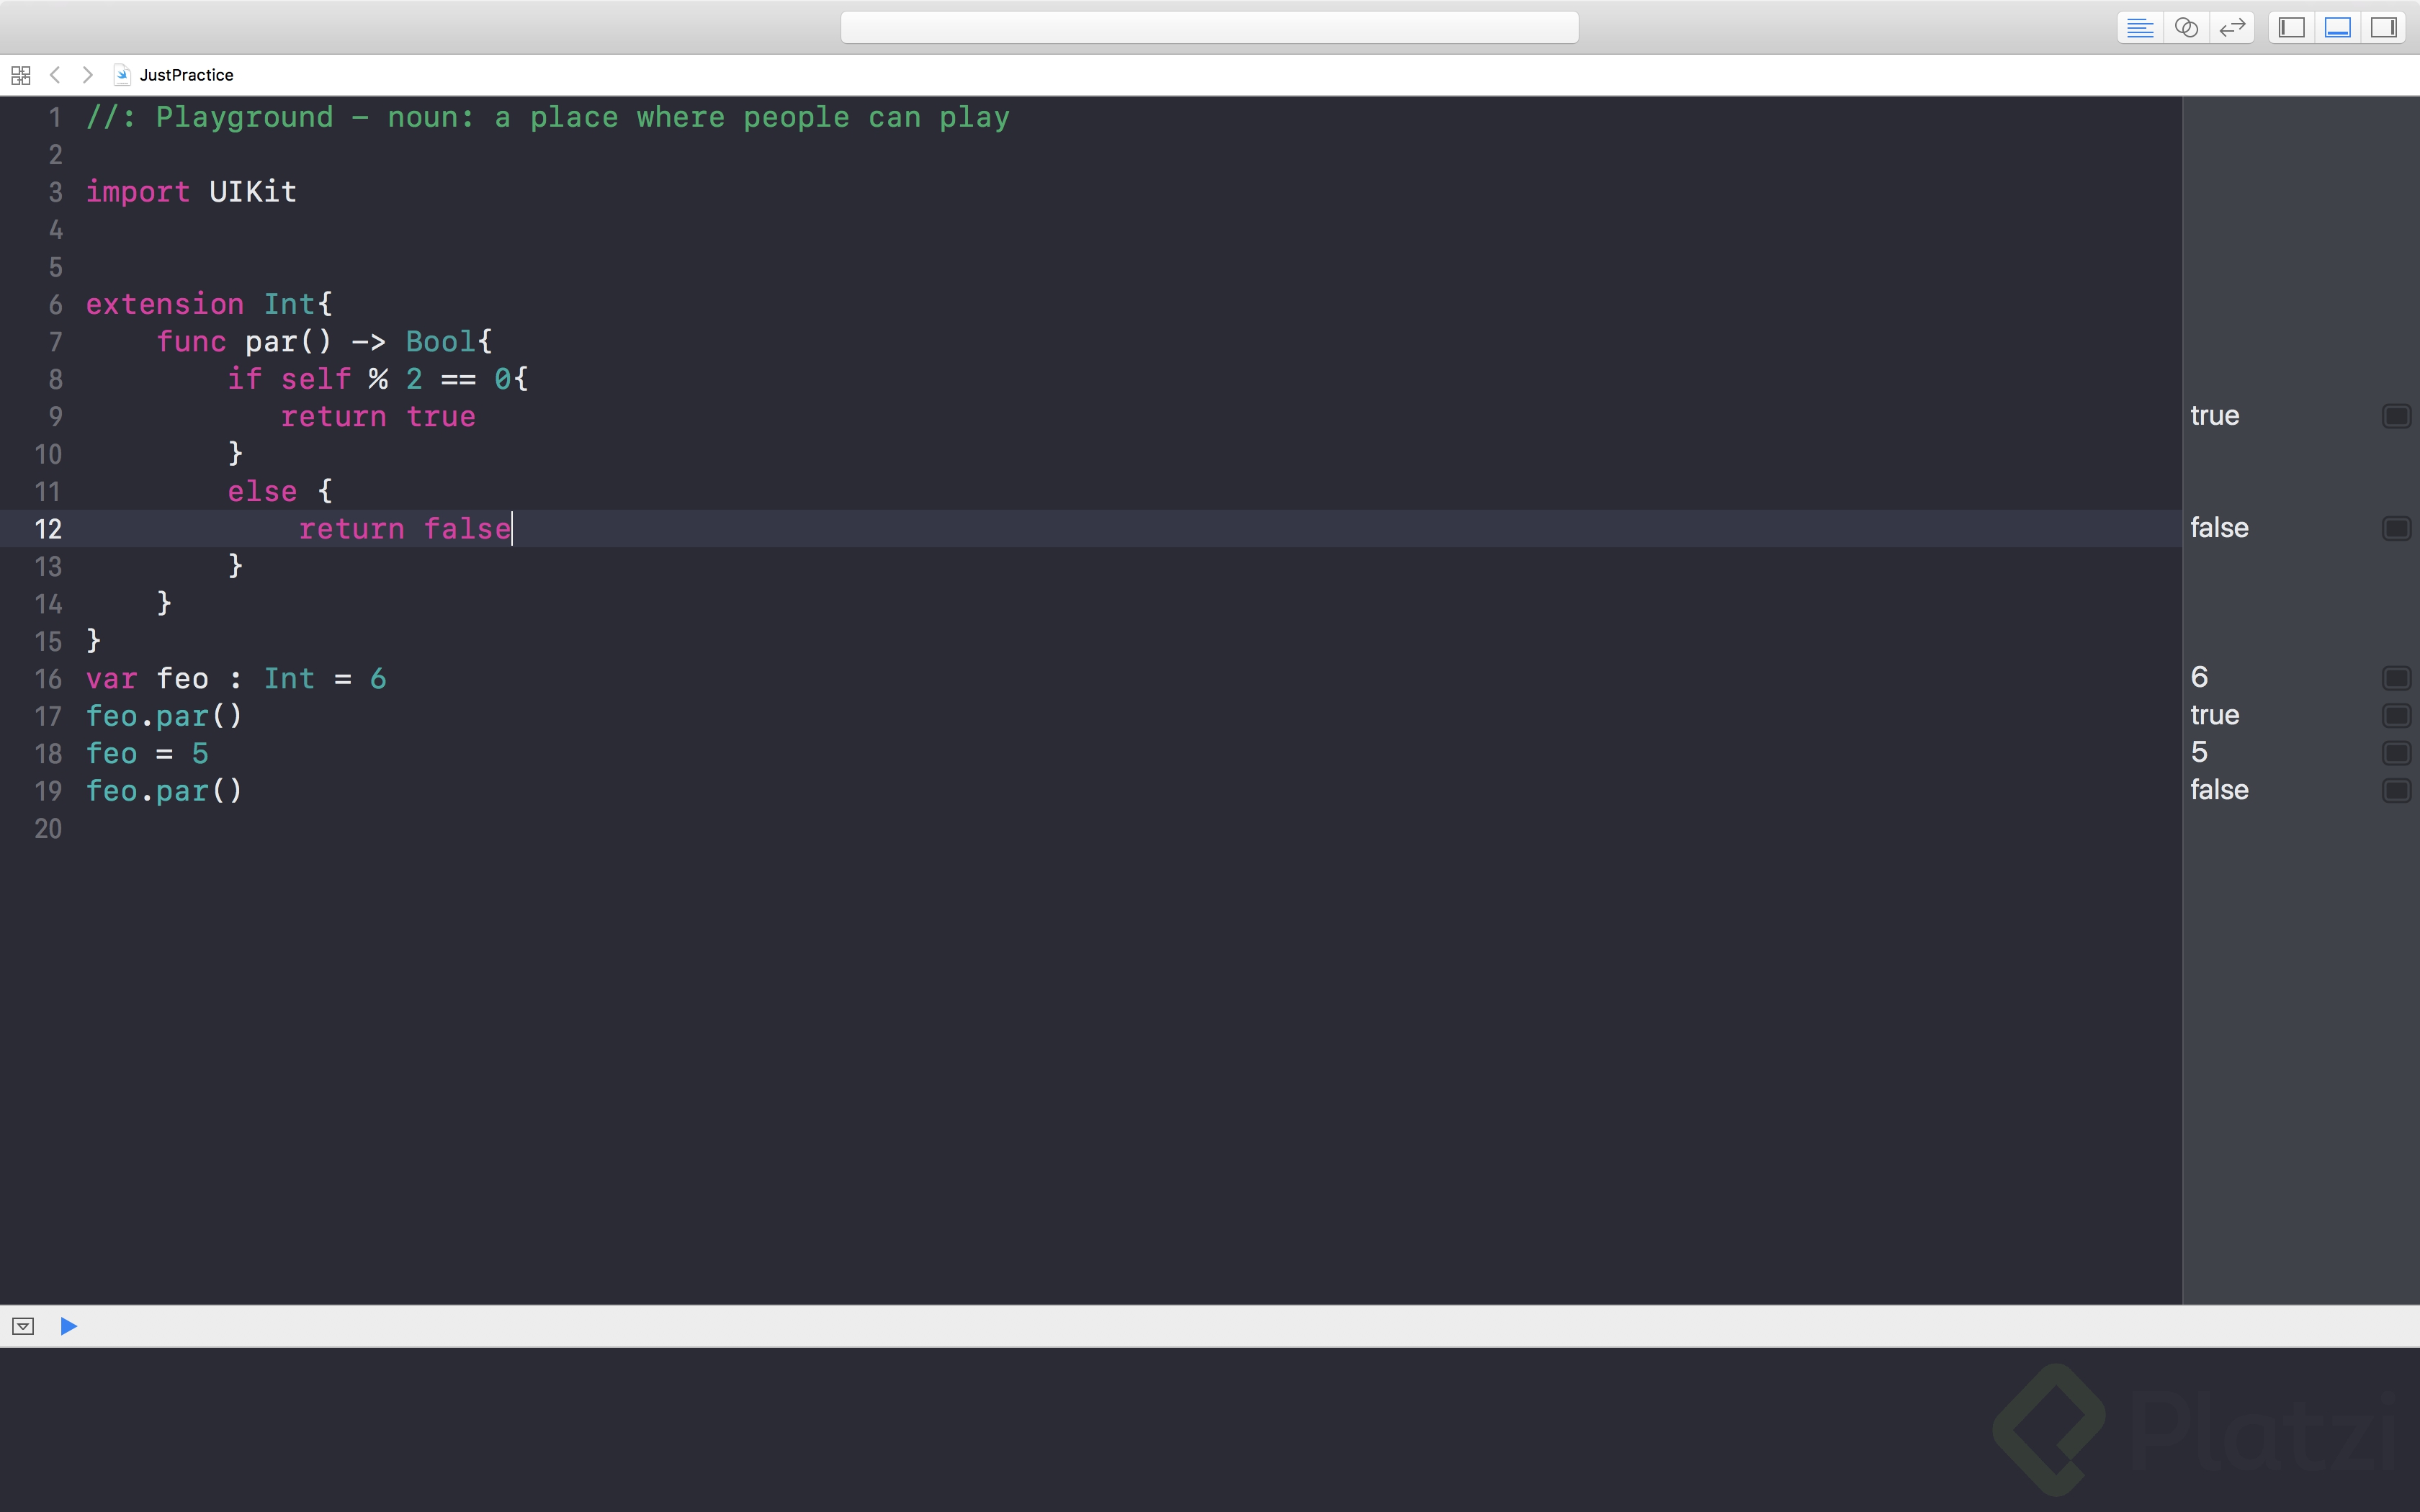Click the JustPractice breadcrumb item

pos(186,75)
